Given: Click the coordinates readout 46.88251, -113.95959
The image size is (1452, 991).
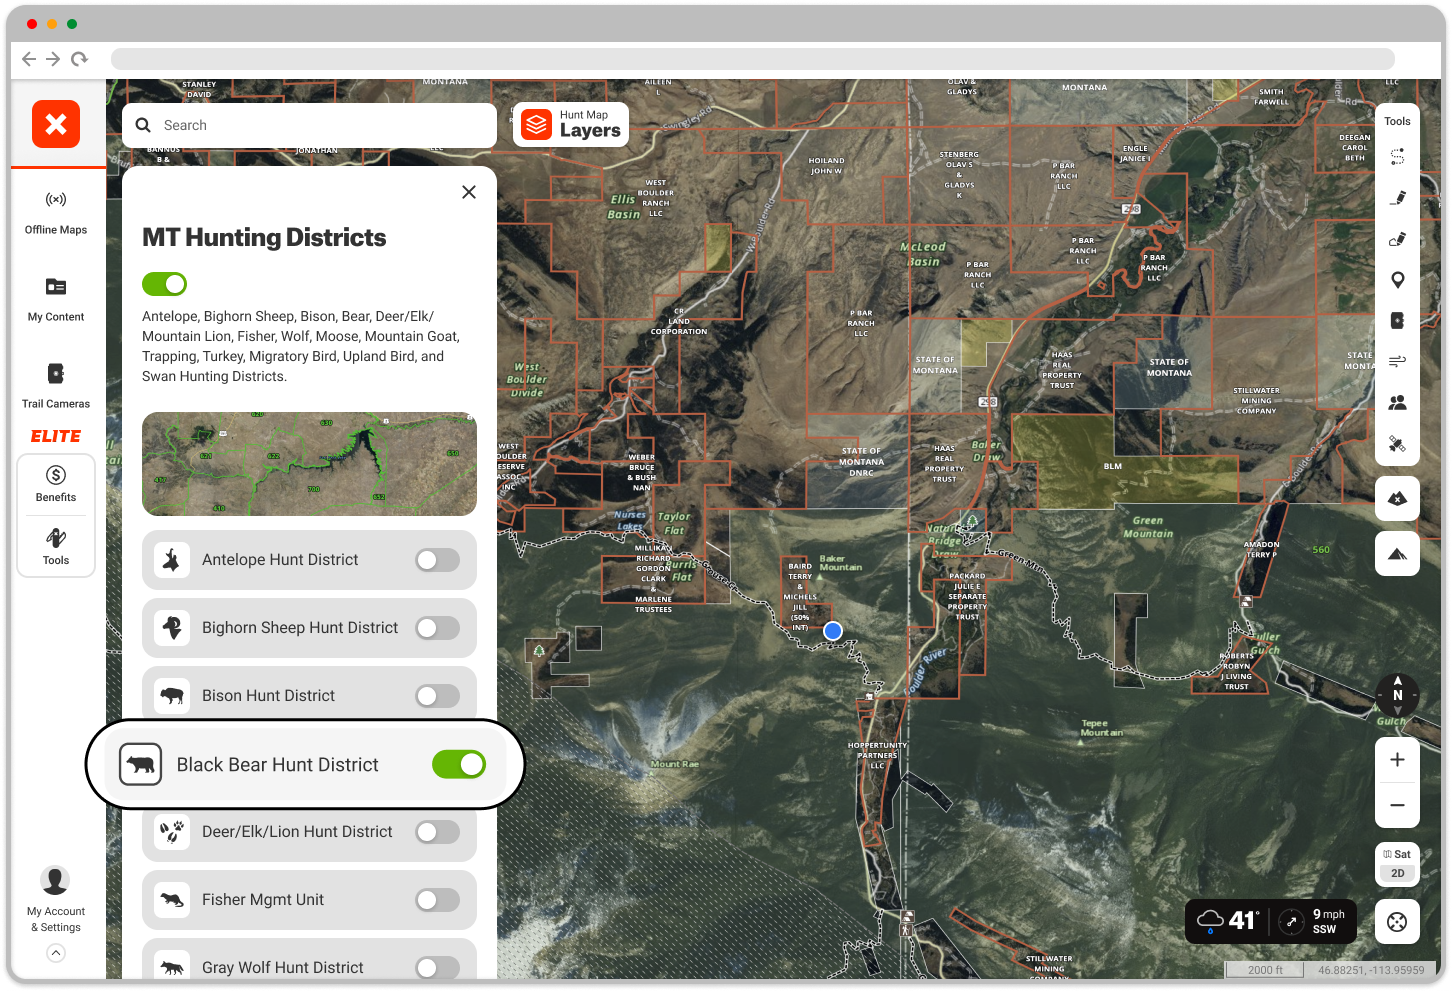Looking at the screenshot, I should click(1371, 970).
